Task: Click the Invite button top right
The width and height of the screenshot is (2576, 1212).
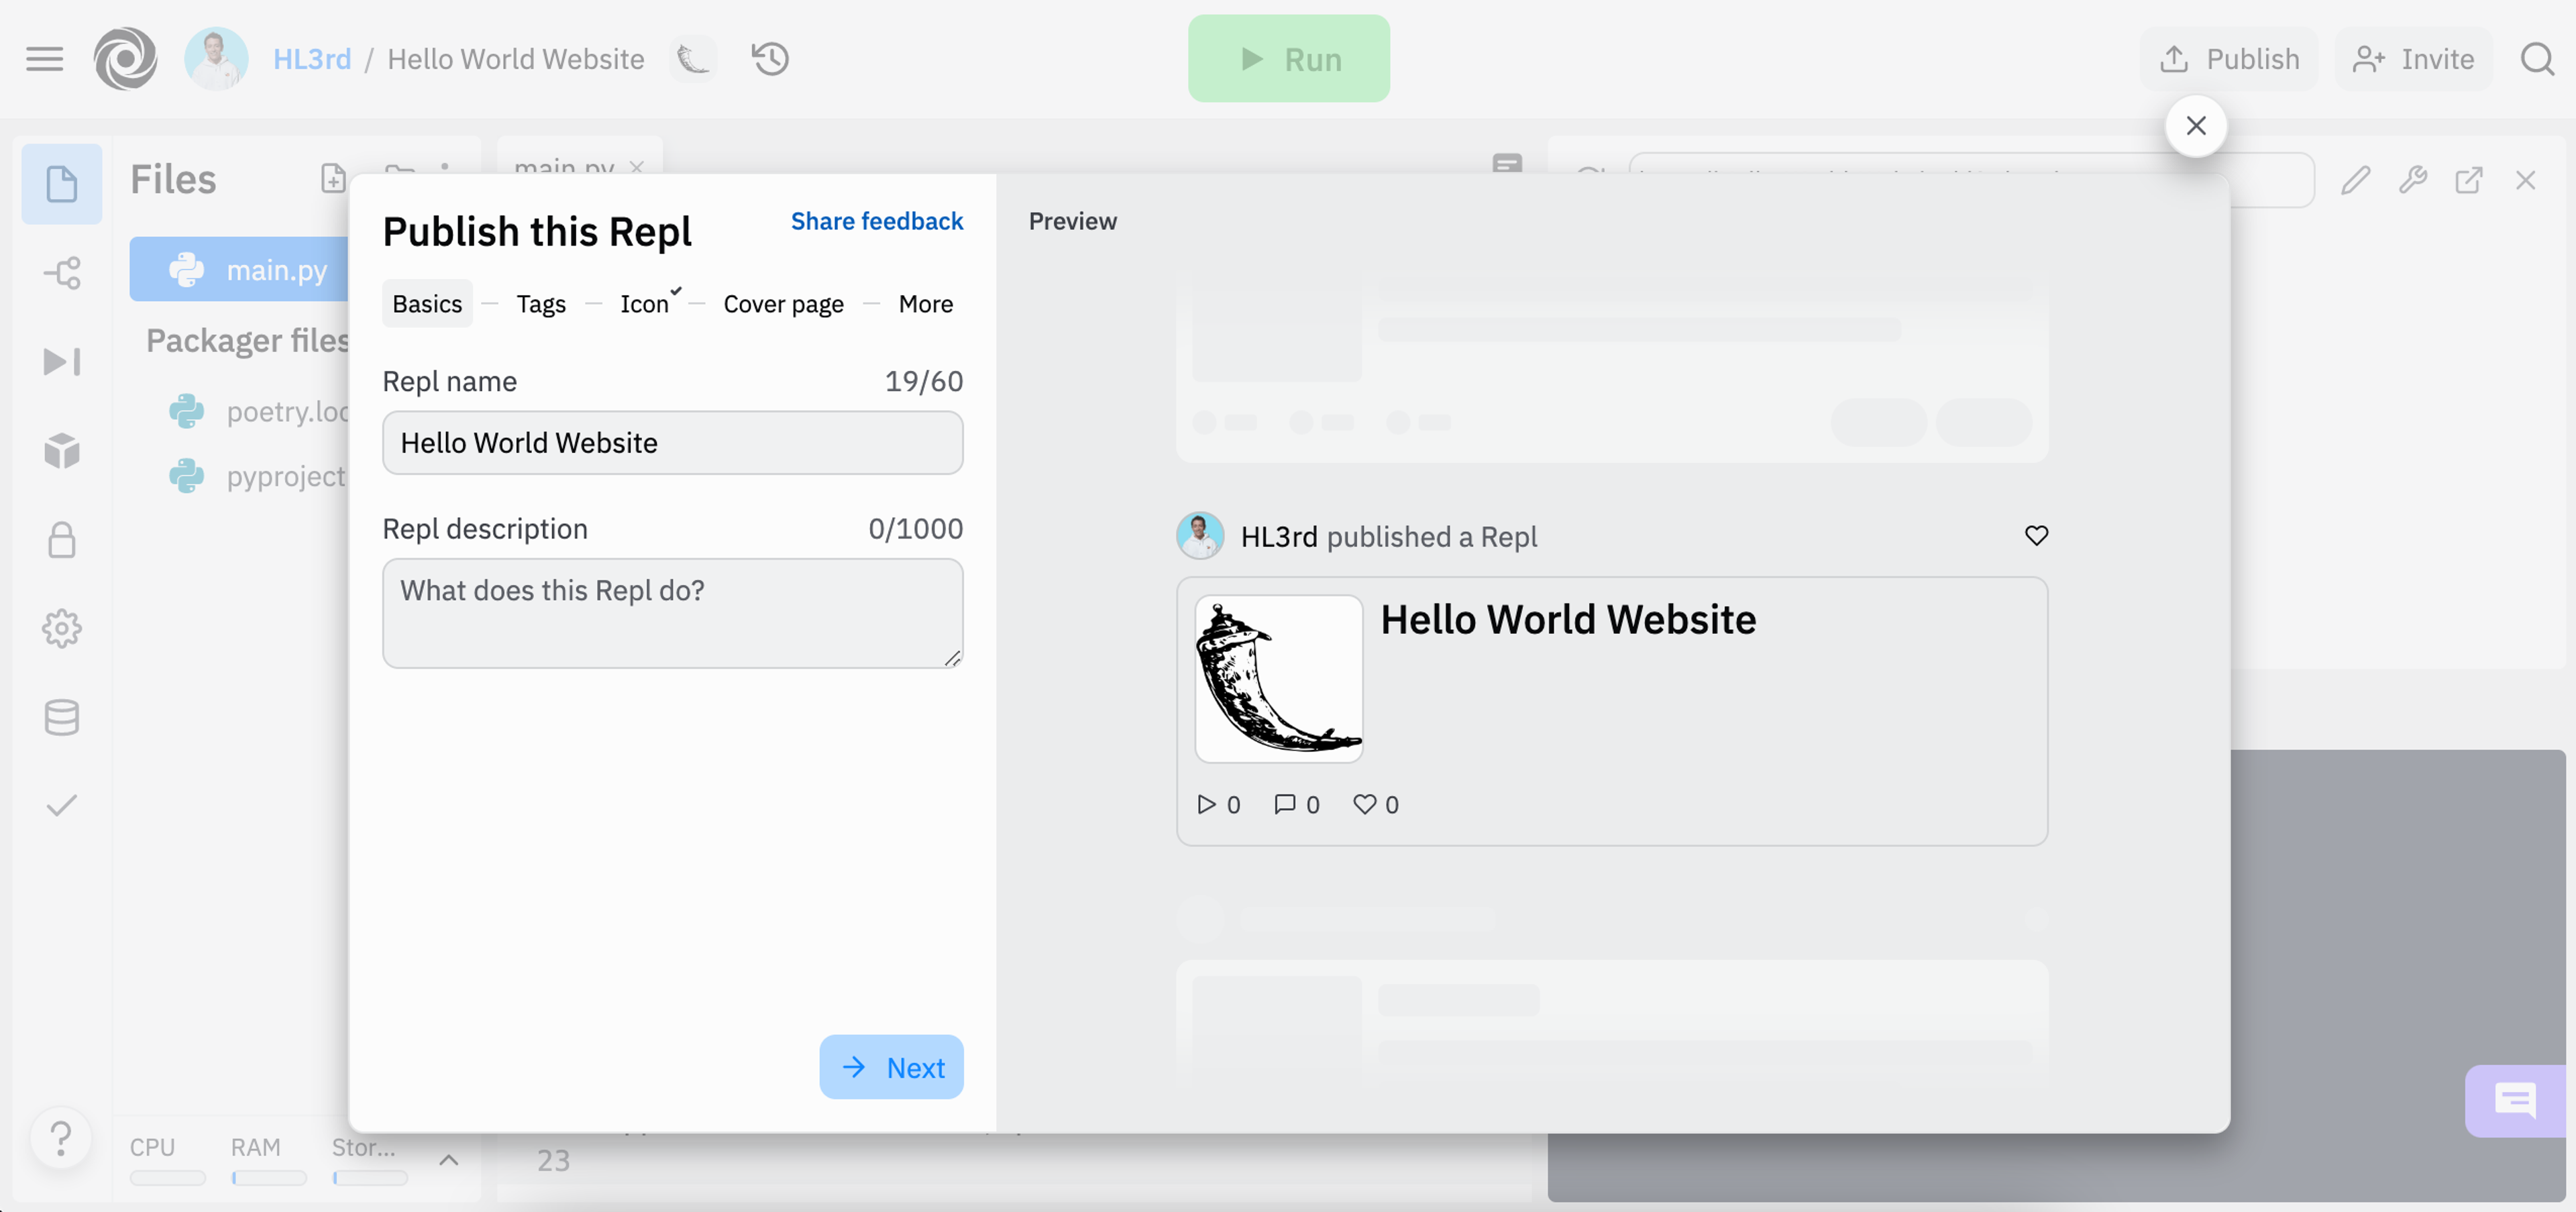Action: tap(2415, 59)
